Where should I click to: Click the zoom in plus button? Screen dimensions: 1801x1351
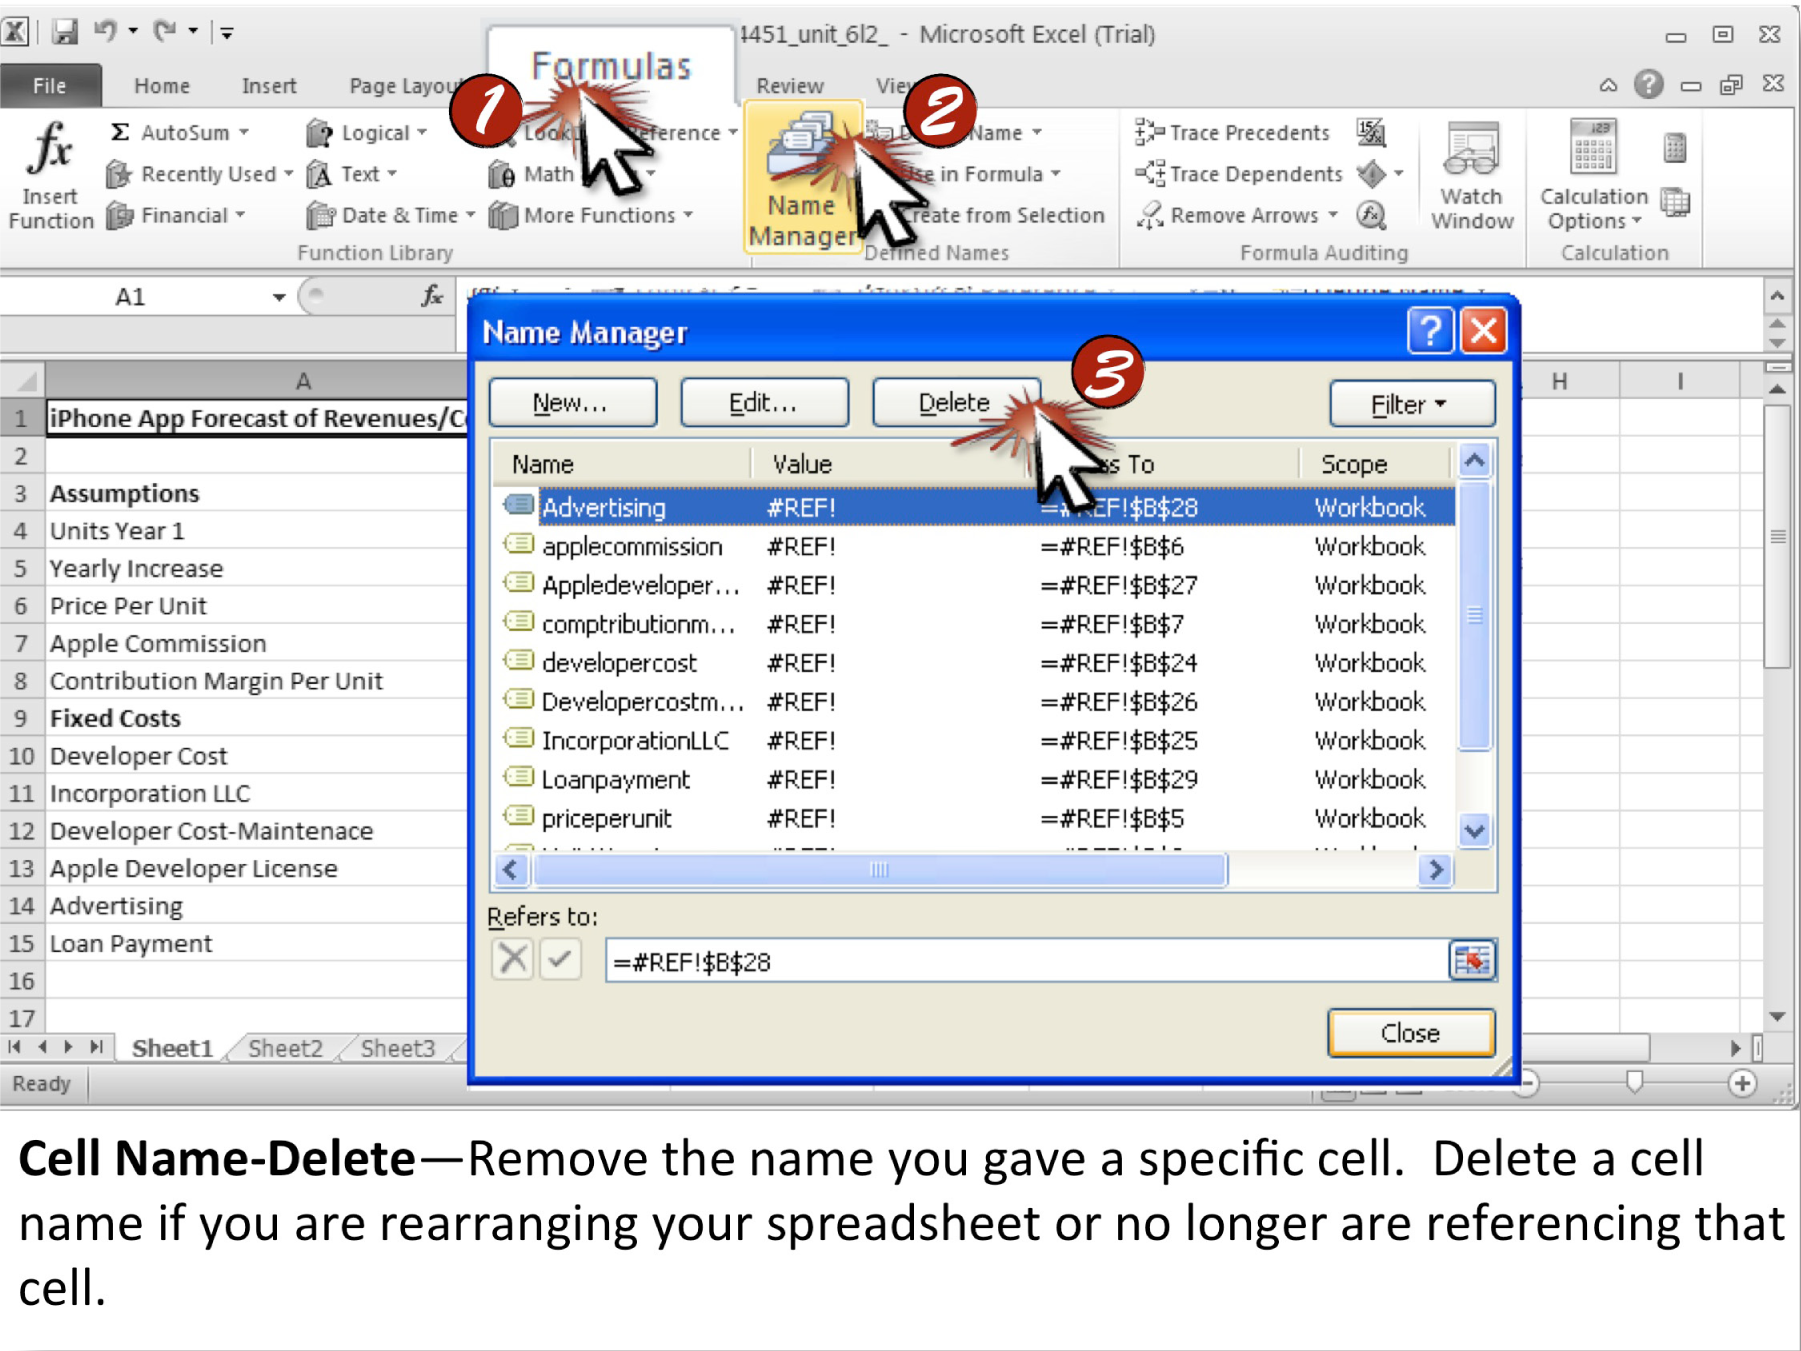click(x=1742, y=1083)
